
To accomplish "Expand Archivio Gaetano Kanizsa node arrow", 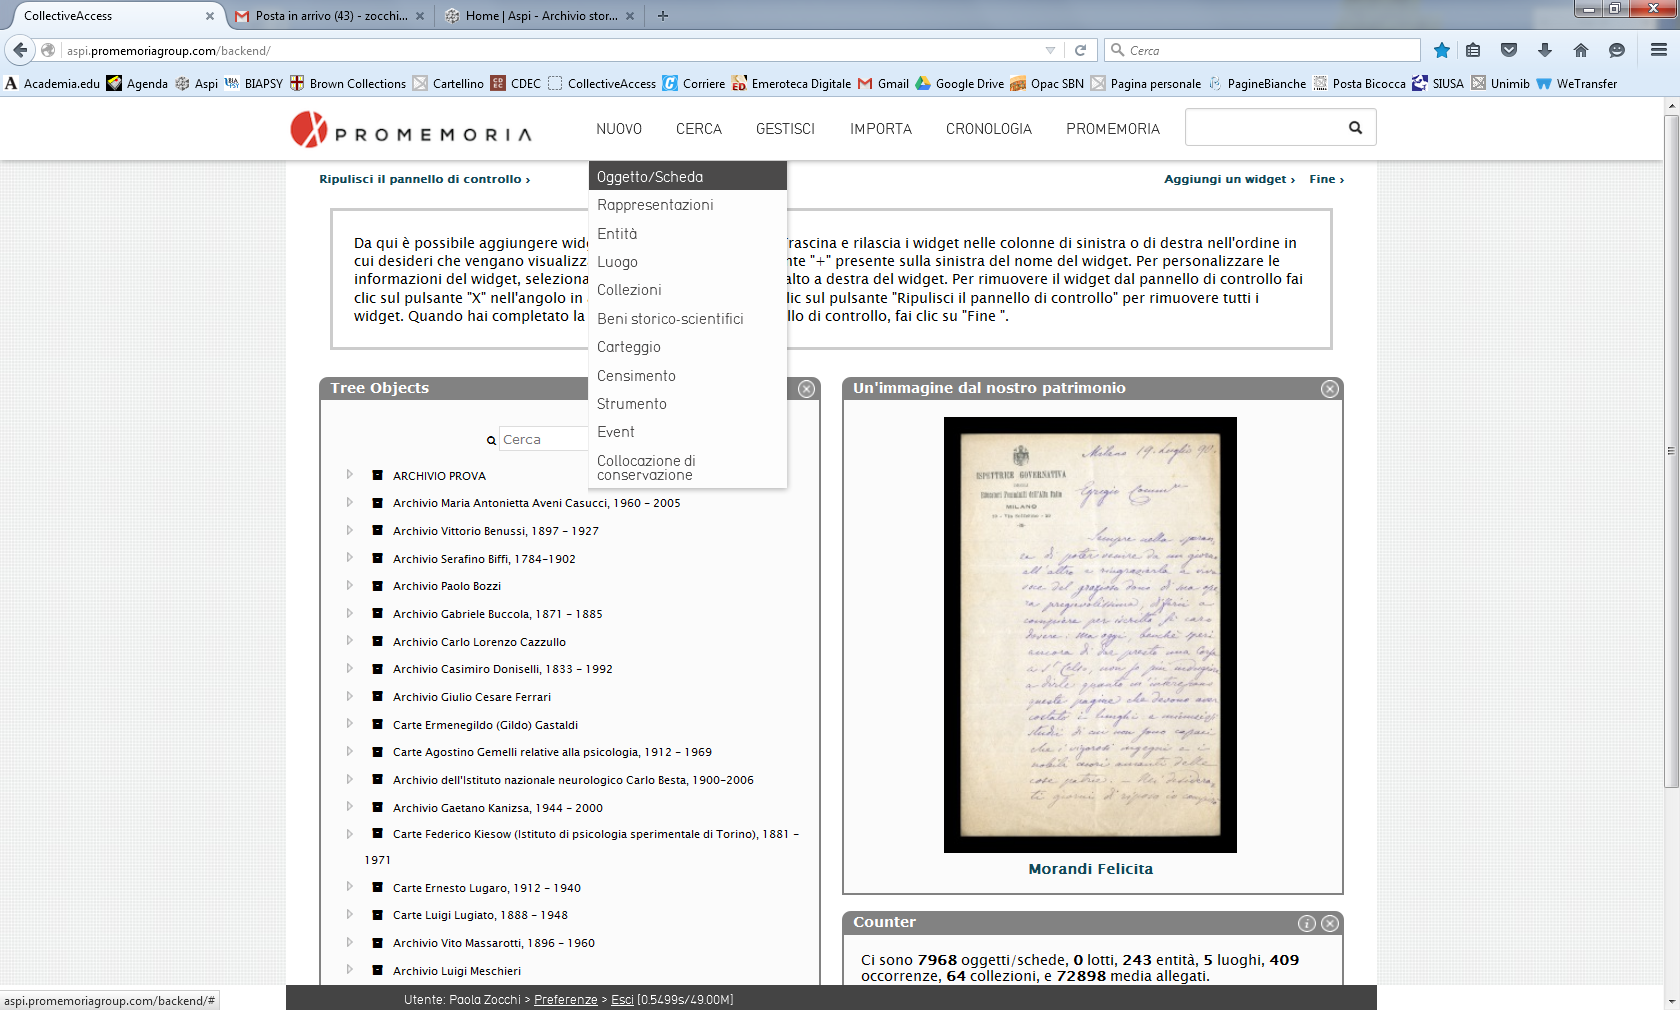I will click(349, 807).
